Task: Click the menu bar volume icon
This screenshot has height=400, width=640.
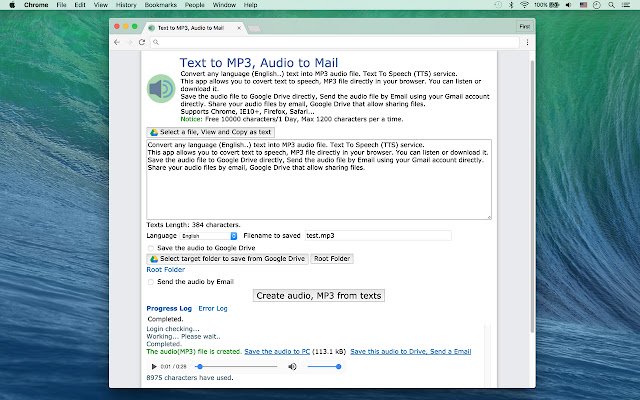Action: 569,5
